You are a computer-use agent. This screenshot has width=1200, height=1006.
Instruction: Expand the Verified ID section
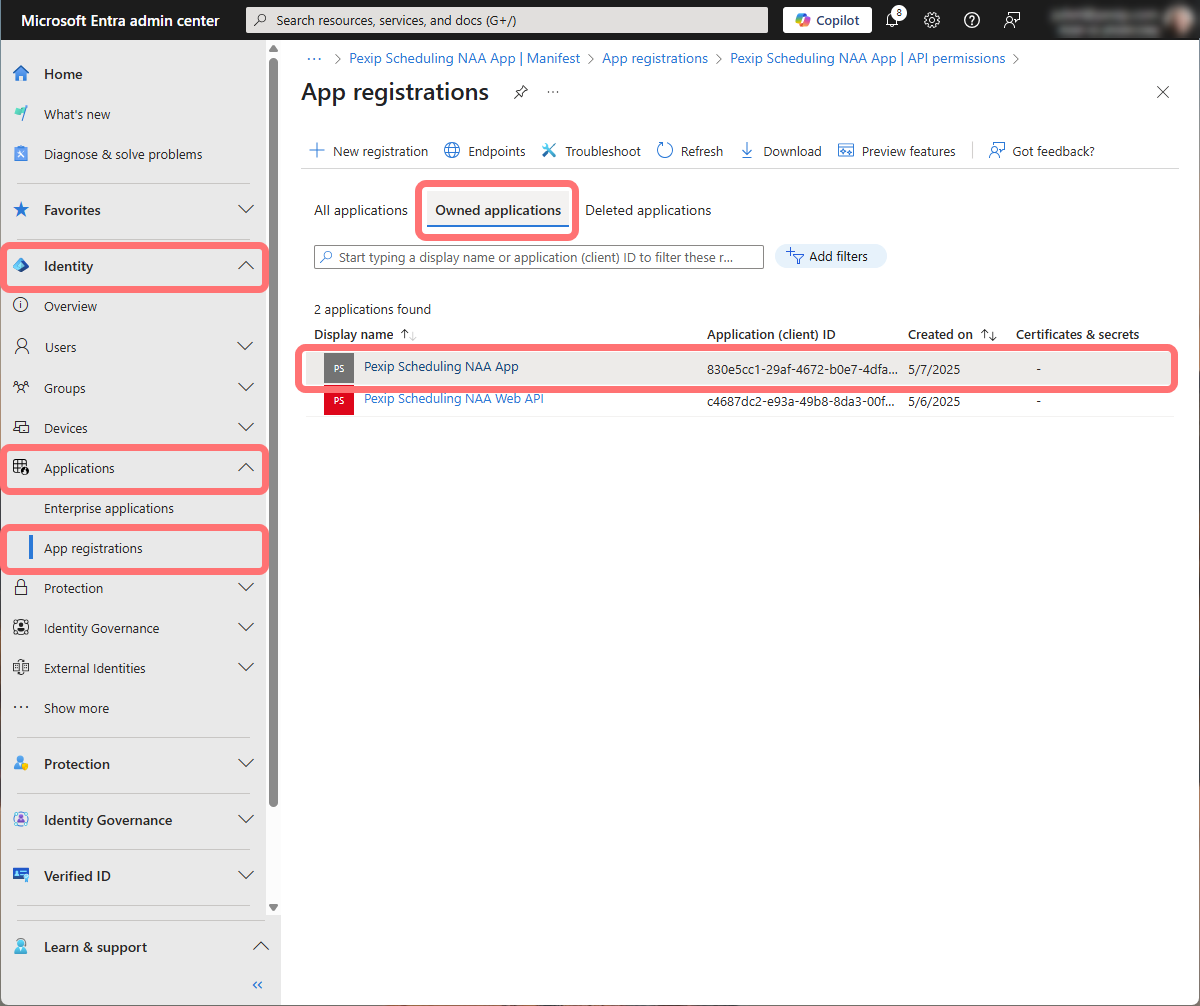245,876
